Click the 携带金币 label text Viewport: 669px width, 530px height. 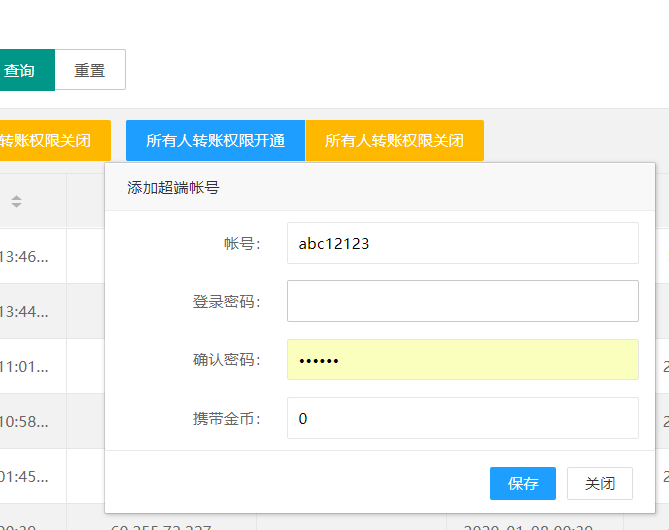point(226,419)
